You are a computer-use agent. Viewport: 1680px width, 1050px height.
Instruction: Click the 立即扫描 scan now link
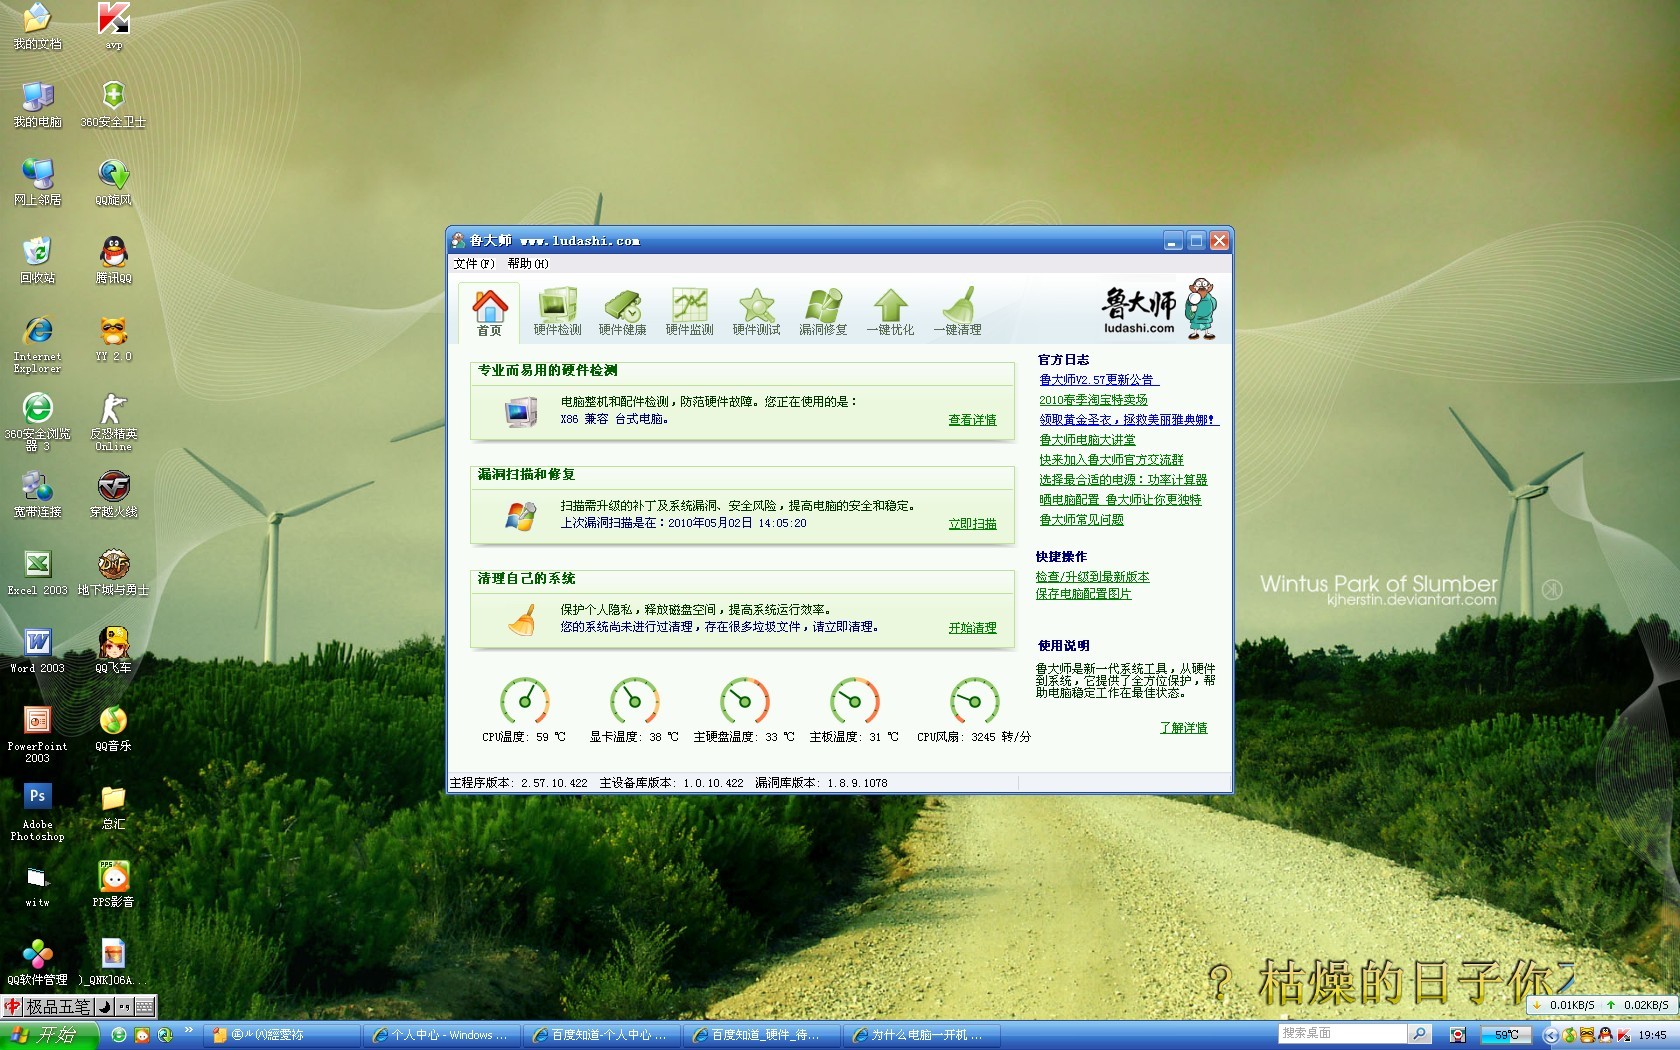point(972,524)
